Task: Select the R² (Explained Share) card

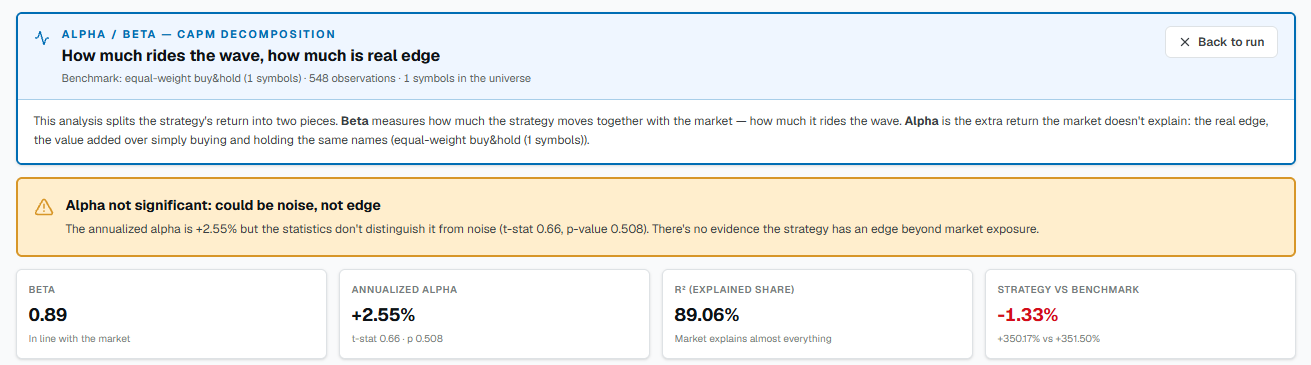Action: (x=817, y=314)
